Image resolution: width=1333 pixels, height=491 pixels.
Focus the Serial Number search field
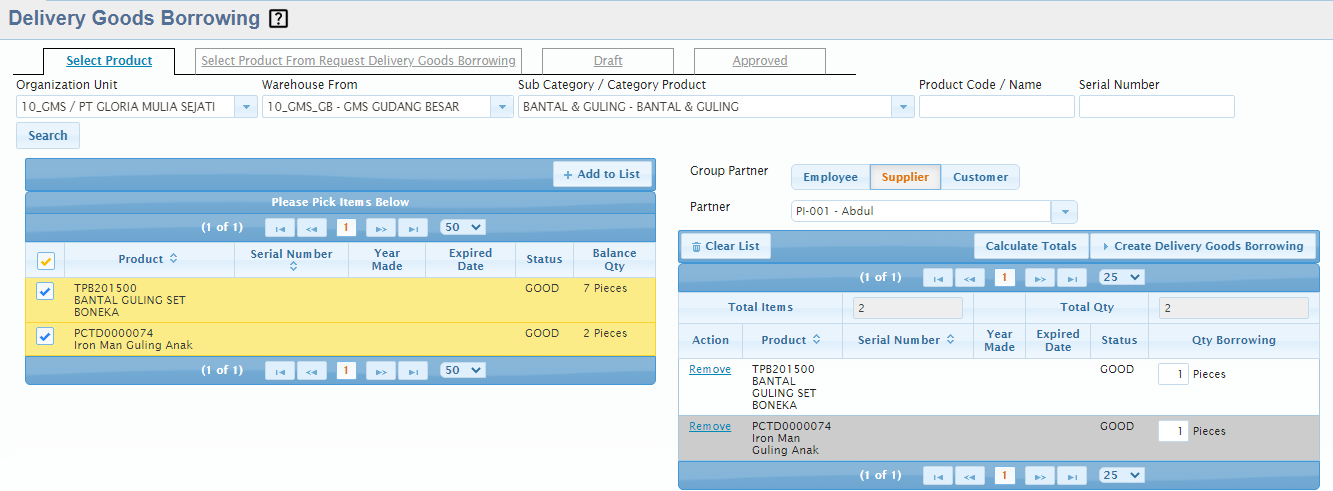pos(1157,106)
